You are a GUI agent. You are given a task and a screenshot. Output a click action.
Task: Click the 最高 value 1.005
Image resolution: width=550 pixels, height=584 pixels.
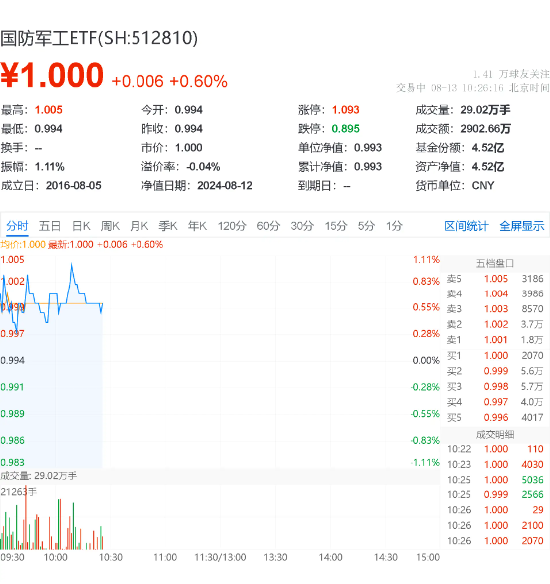(48, 110)
